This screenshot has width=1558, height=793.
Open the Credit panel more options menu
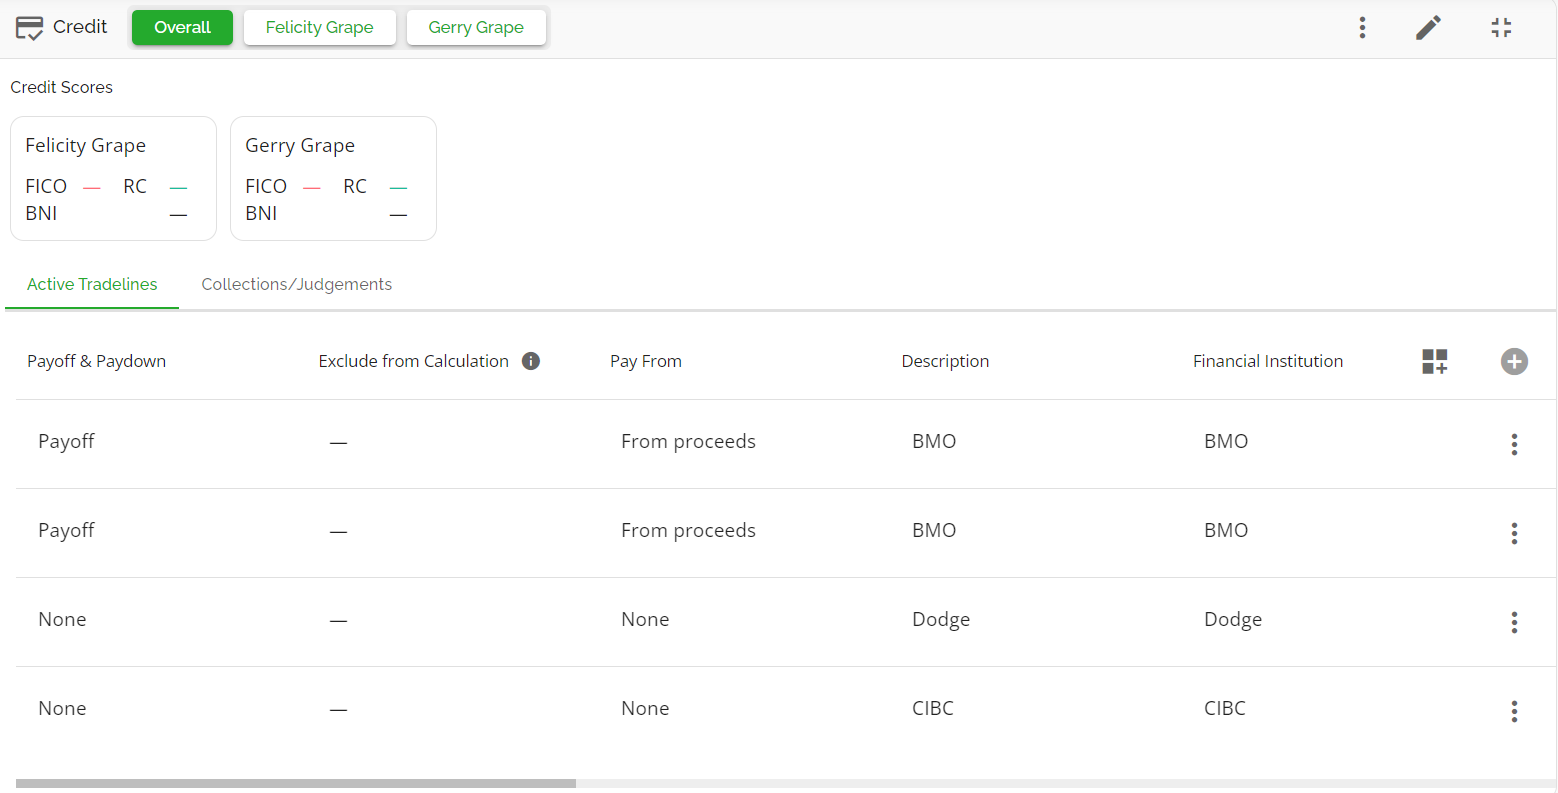point(1362,28)
